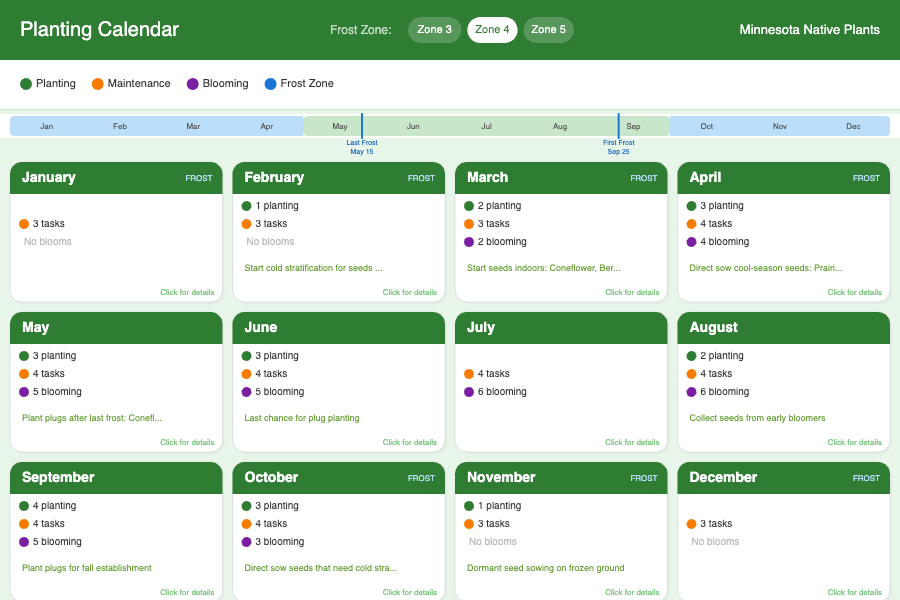Open the November card header

pyautogui.click(x=561, y=478)
